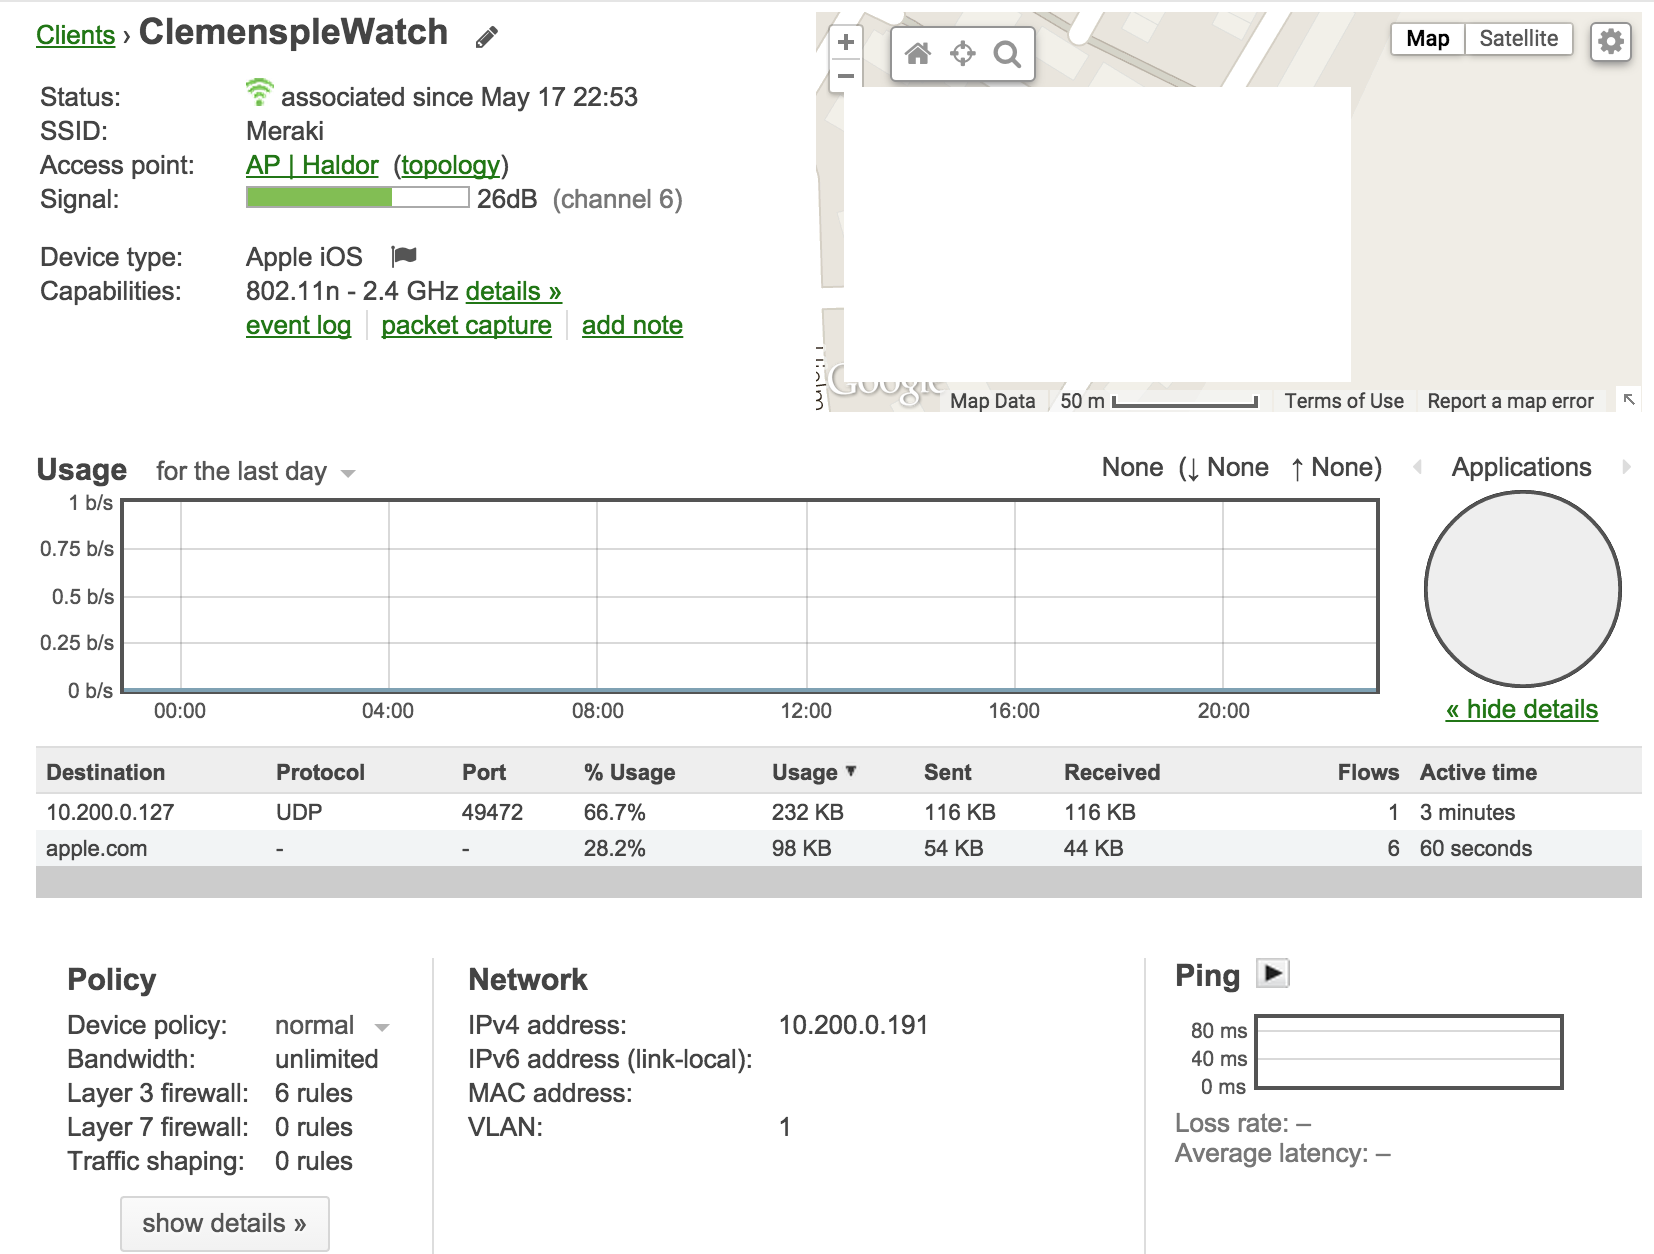1654x1254 pixels.
Task: Sort by Port column header
Action: tap(484, 772)
